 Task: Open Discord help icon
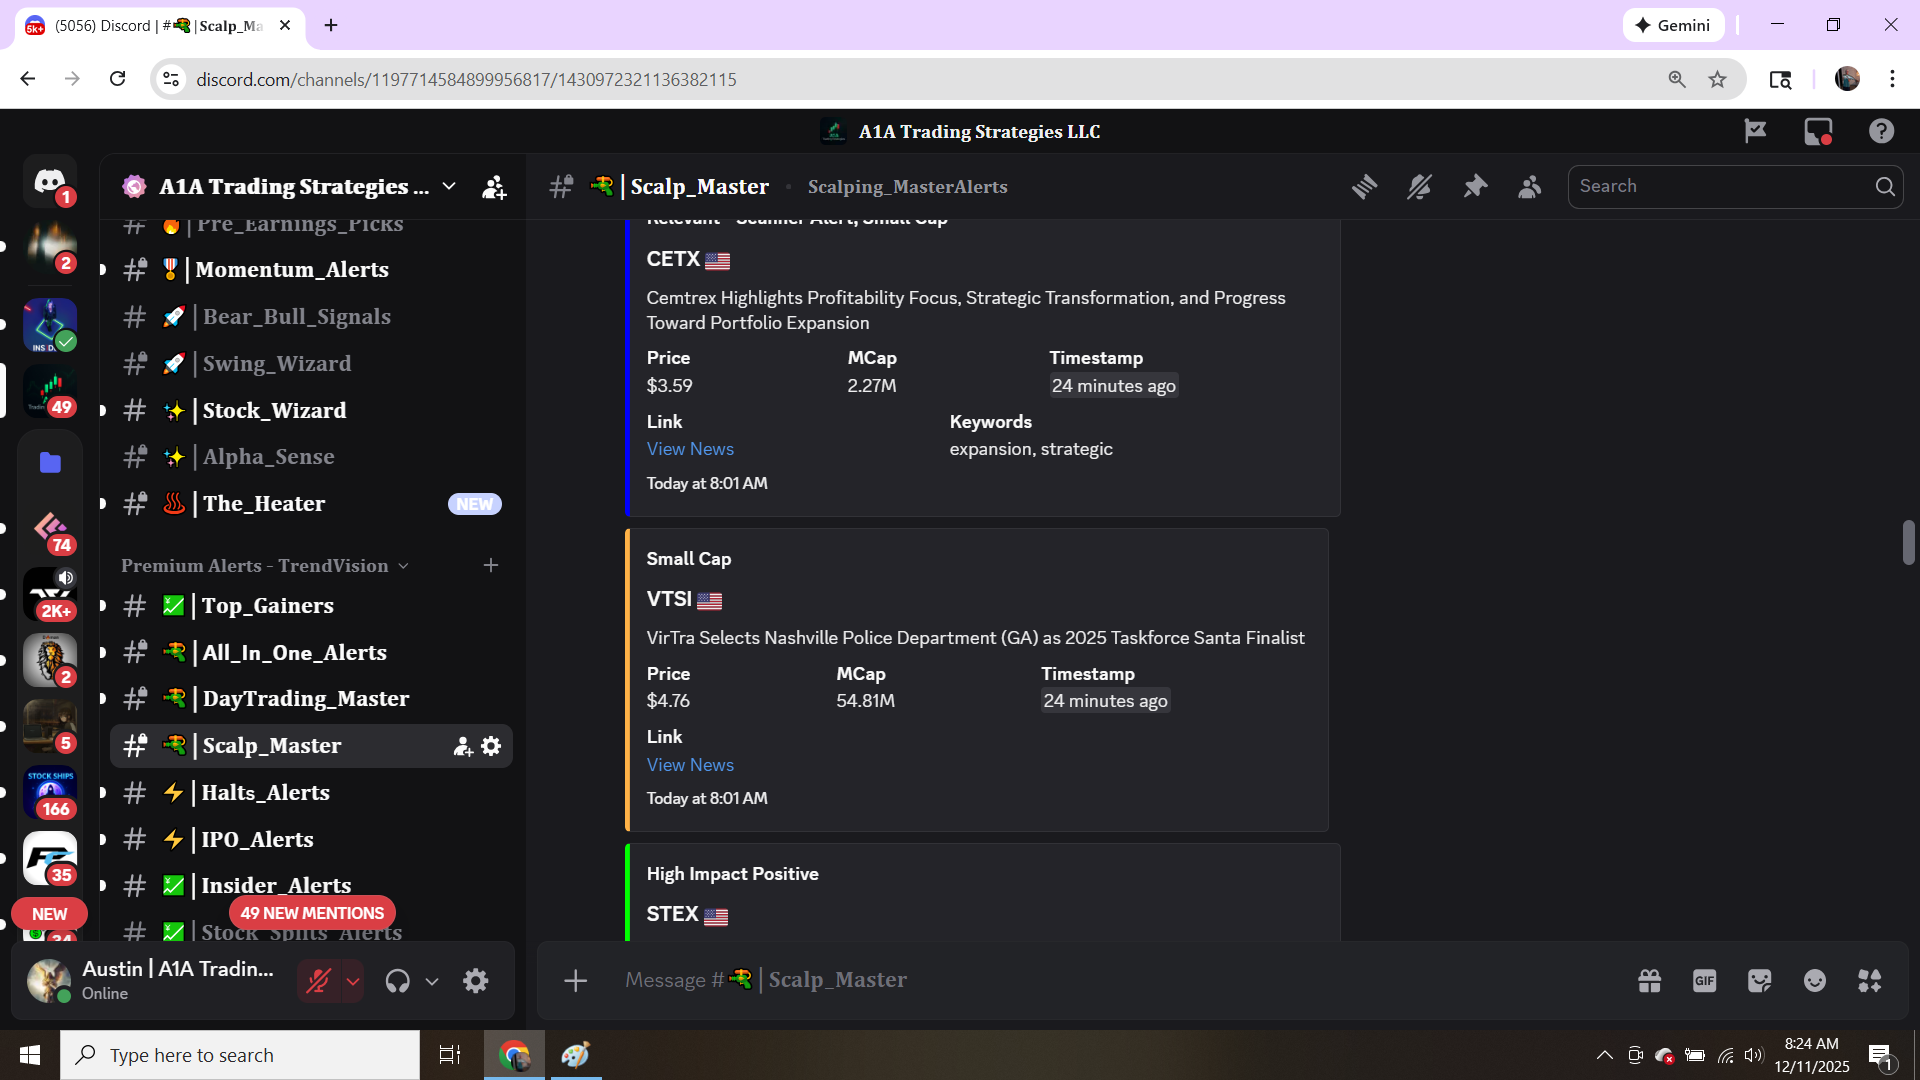coord(1881,131)
